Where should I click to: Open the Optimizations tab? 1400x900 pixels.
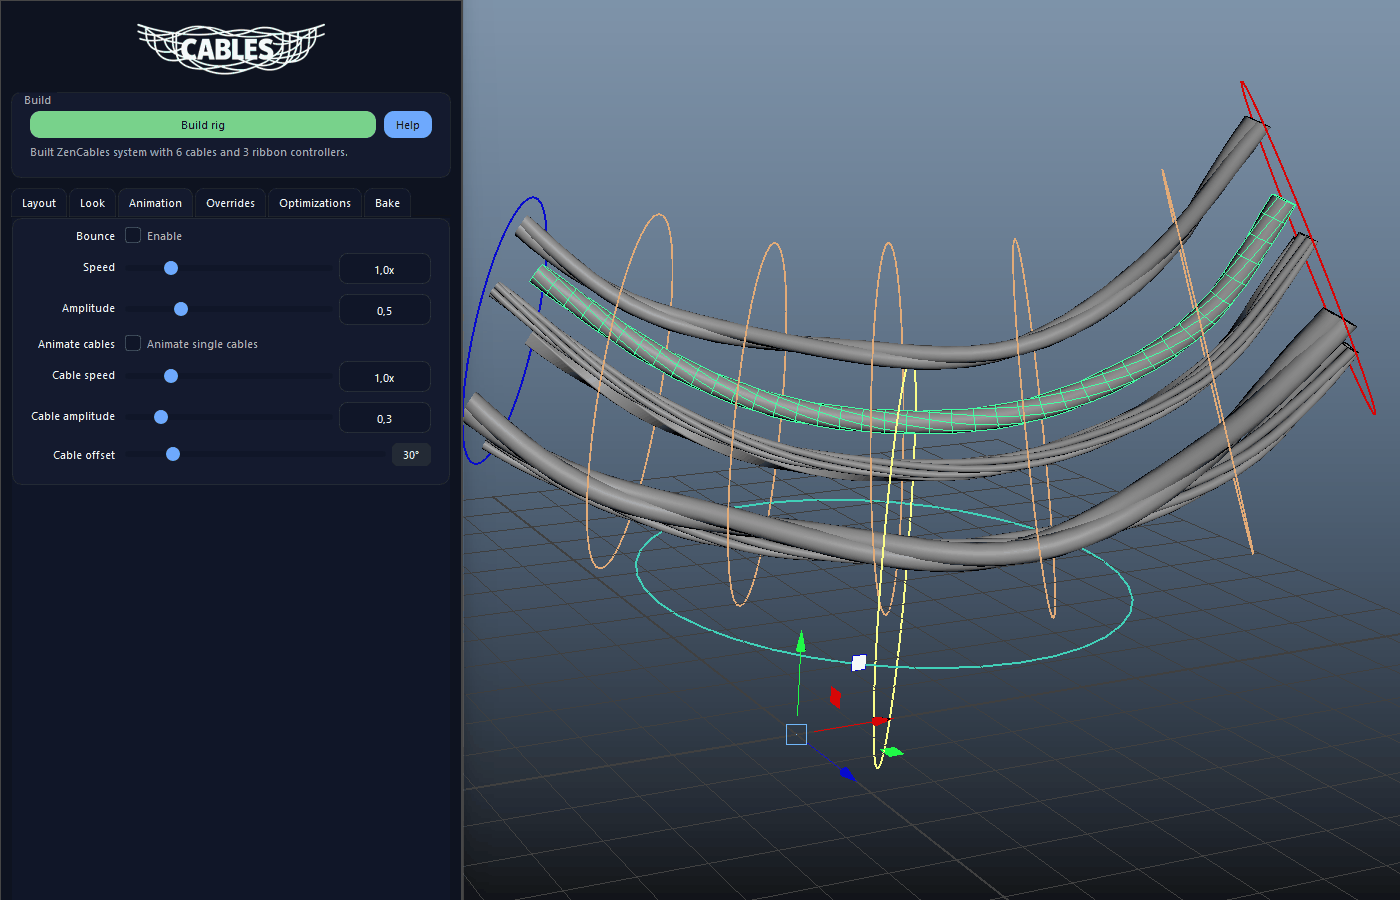click(315, 203)
